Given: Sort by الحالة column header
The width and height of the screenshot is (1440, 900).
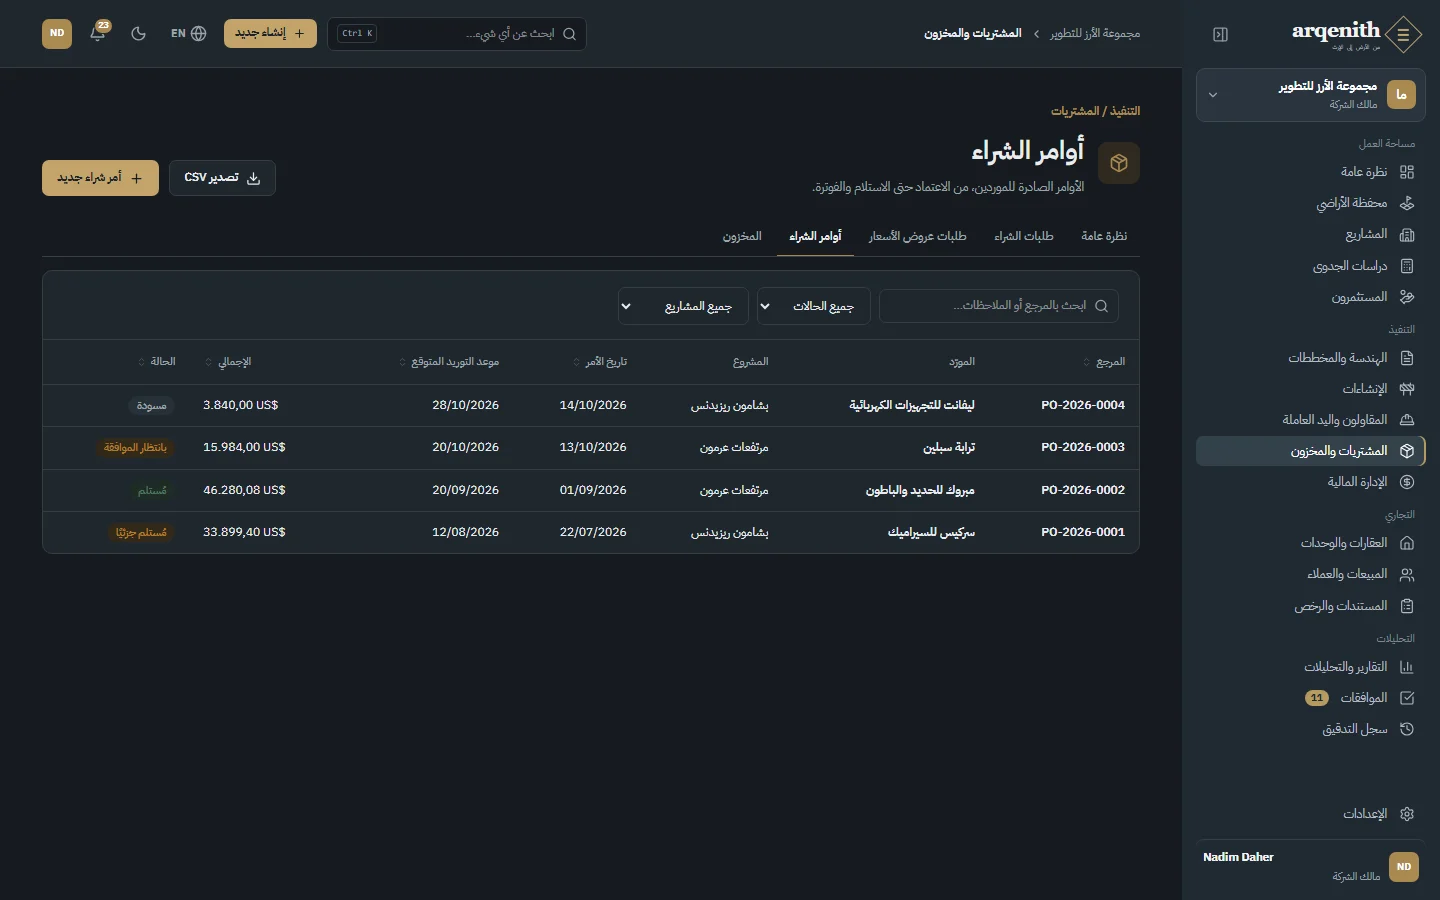Looking at the screenshot, I should coord(157,362).
